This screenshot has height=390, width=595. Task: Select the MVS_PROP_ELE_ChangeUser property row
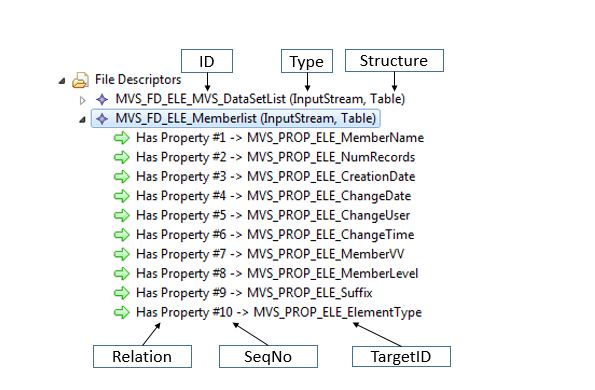pyautogui.click(x=273, y=215)
